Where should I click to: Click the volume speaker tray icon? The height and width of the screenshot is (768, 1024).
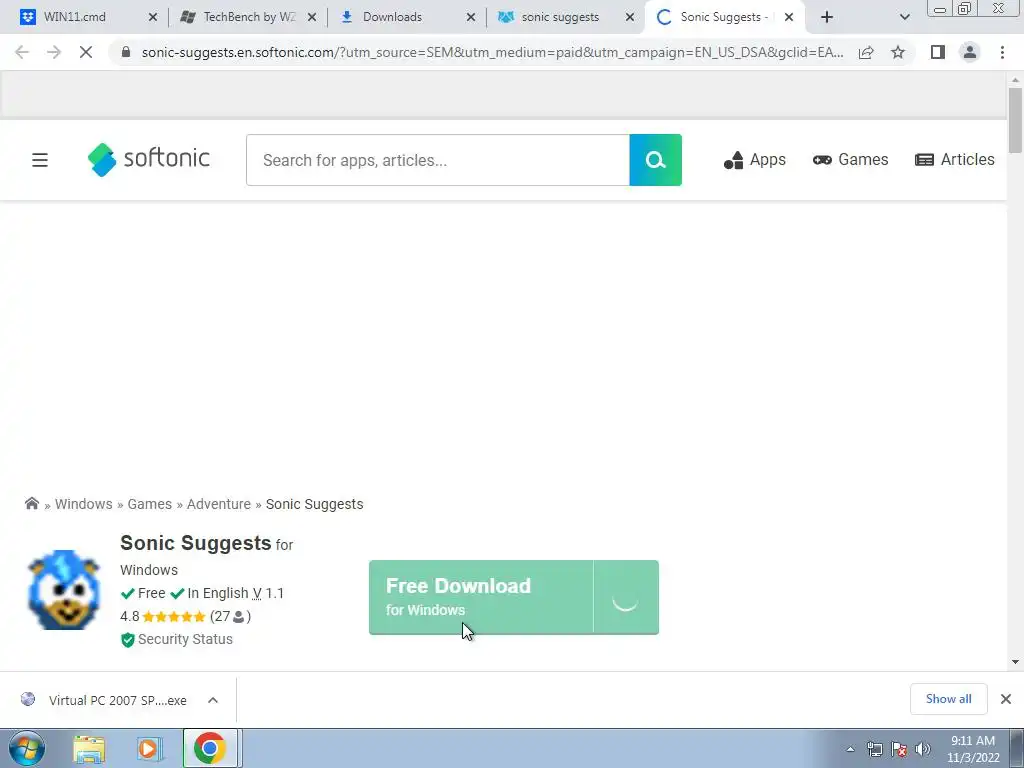coord(922,749)
